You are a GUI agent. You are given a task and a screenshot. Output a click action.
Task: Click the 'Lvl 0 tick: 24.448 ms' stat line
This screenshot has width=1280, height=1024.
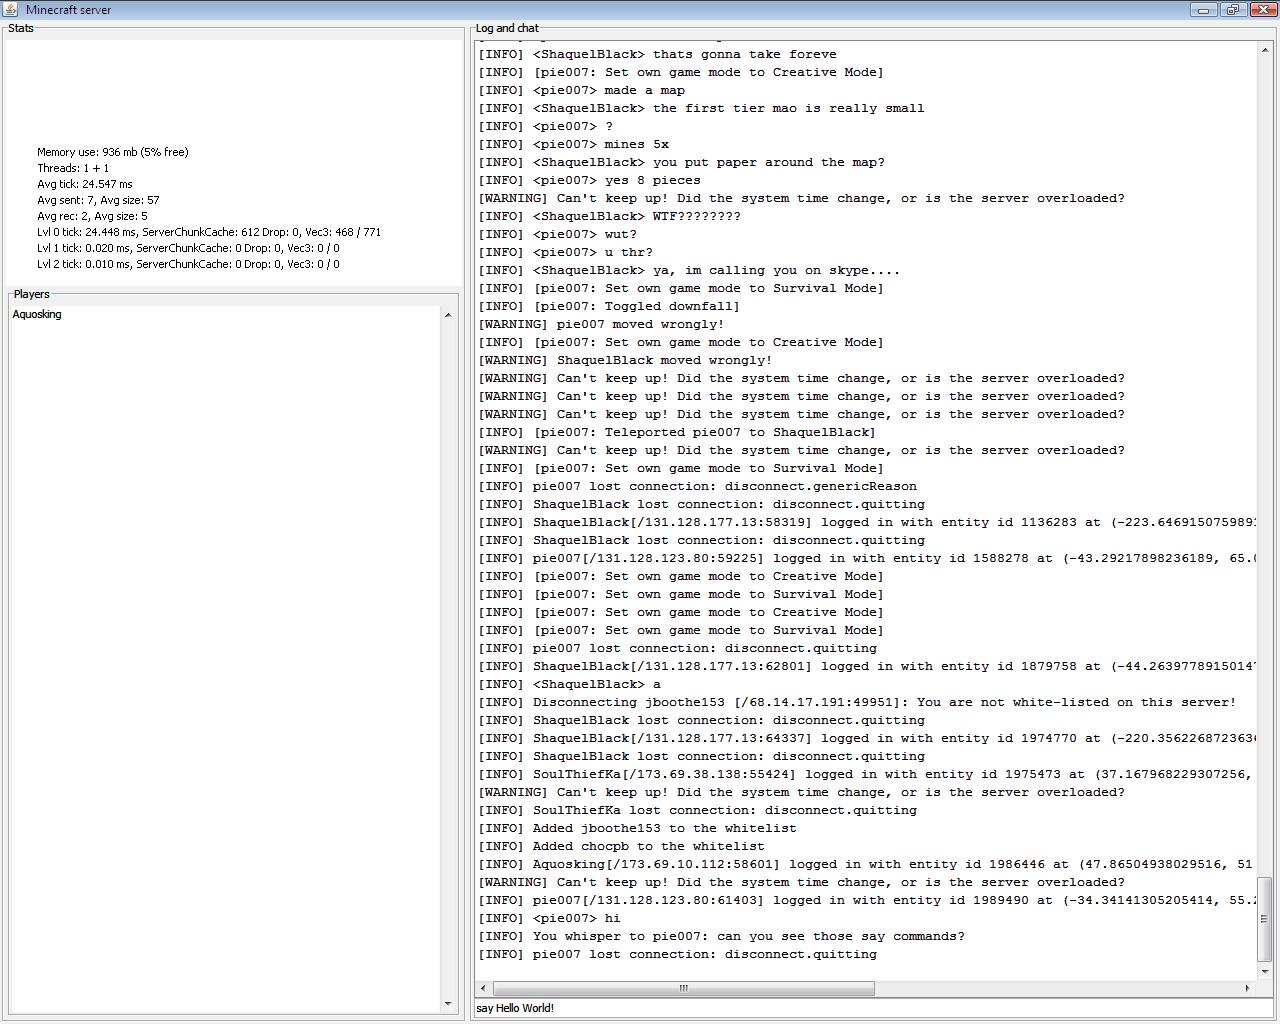tap(209, 232)
